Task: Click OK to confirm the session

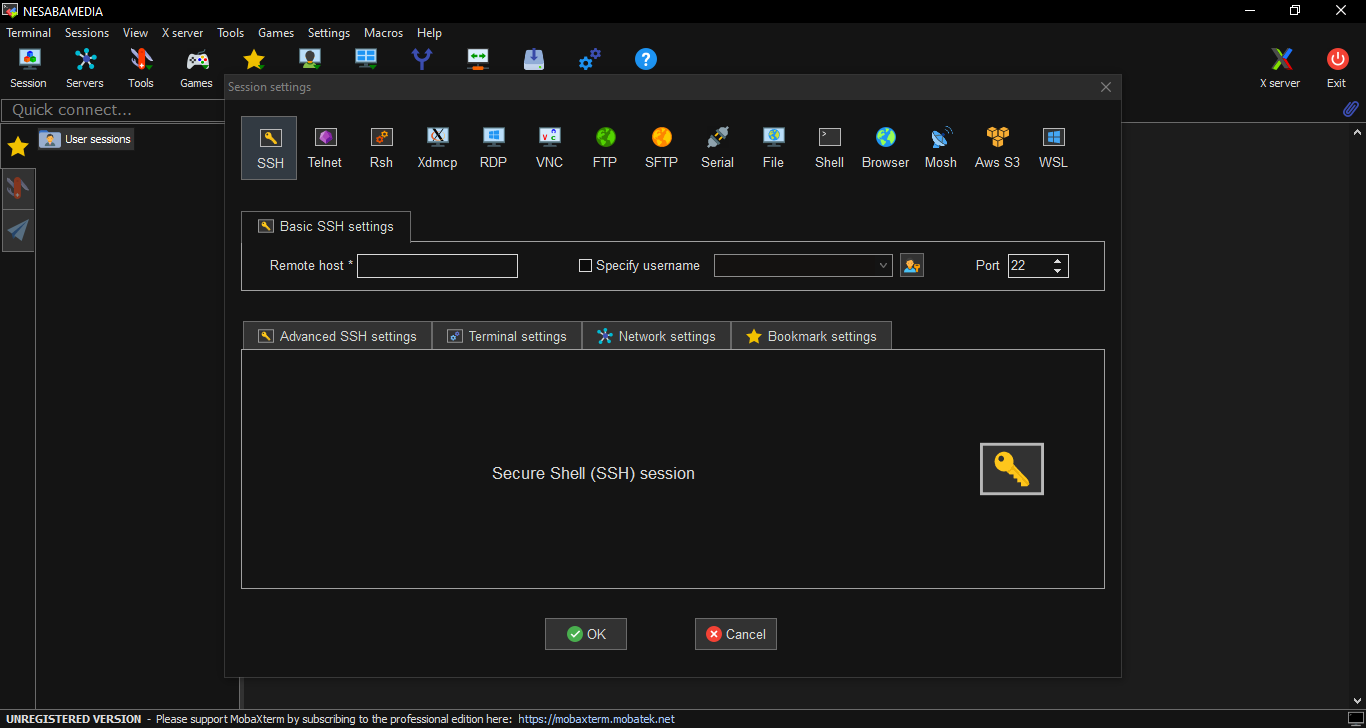Action: pos(586,634)
